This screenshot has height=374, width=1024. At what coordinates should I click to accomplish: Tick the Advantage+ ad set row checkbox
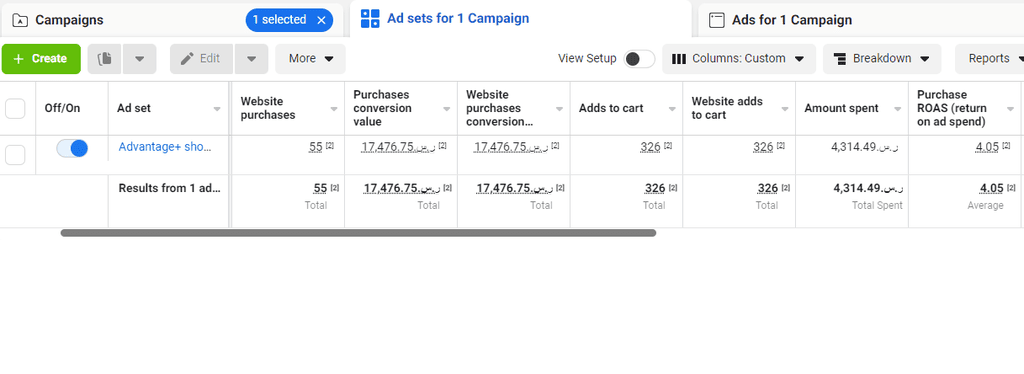click(x=15, y=155)
